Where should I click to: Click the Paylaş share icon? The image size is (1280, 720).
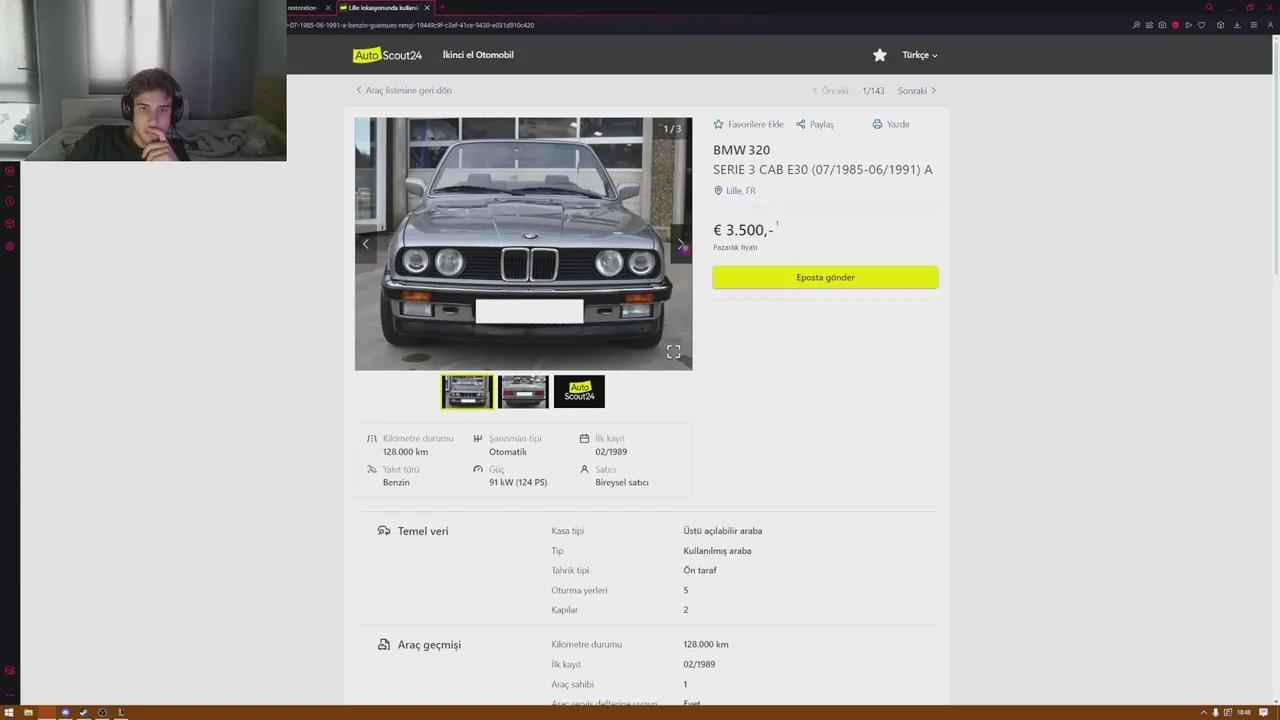point(801,124)
